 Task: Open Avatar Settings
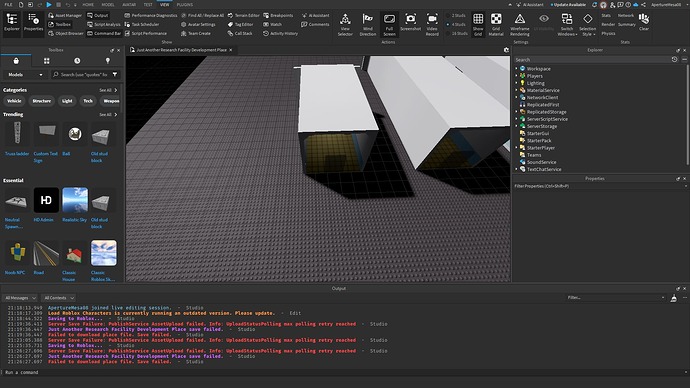[x=198, y=24]
